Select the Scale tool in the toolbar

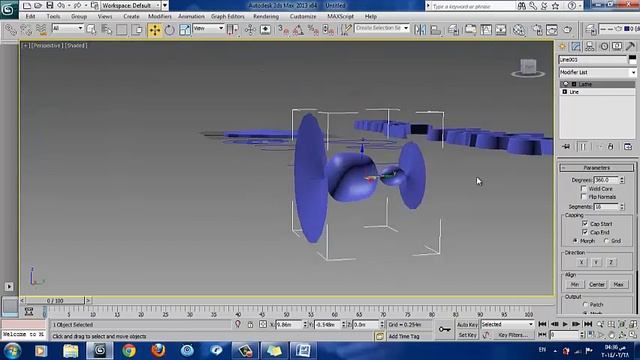point(184,30)
